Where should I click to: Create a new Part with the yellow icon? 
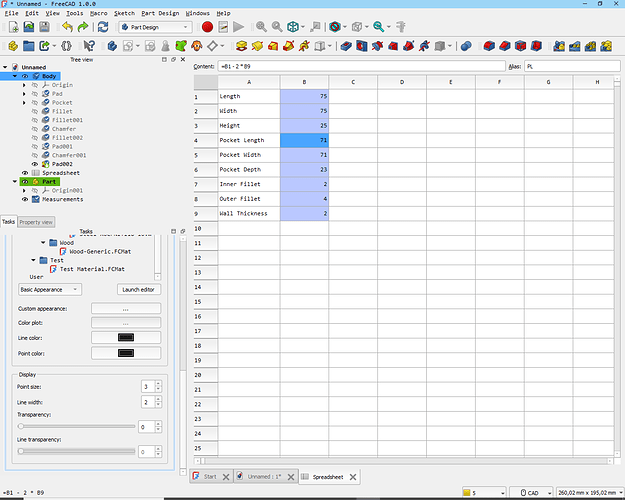click(x=13, y=46)
